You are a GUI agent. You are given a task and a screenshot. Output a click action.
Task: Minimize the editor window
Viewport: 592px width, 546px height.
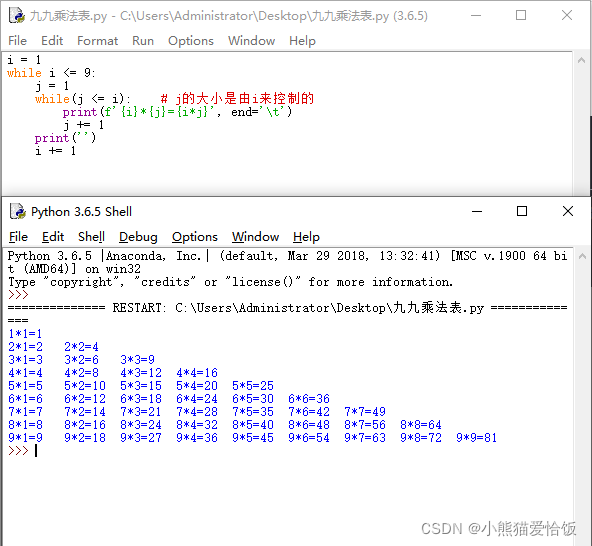[x=476, y=15]
